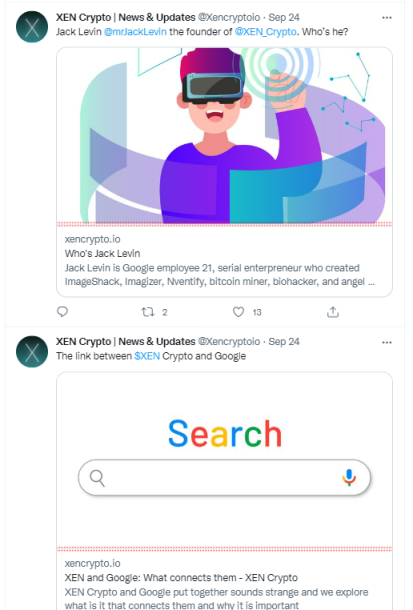
Task: Open the "Who's Jack Levin" article title
Action: coord(102,254)
